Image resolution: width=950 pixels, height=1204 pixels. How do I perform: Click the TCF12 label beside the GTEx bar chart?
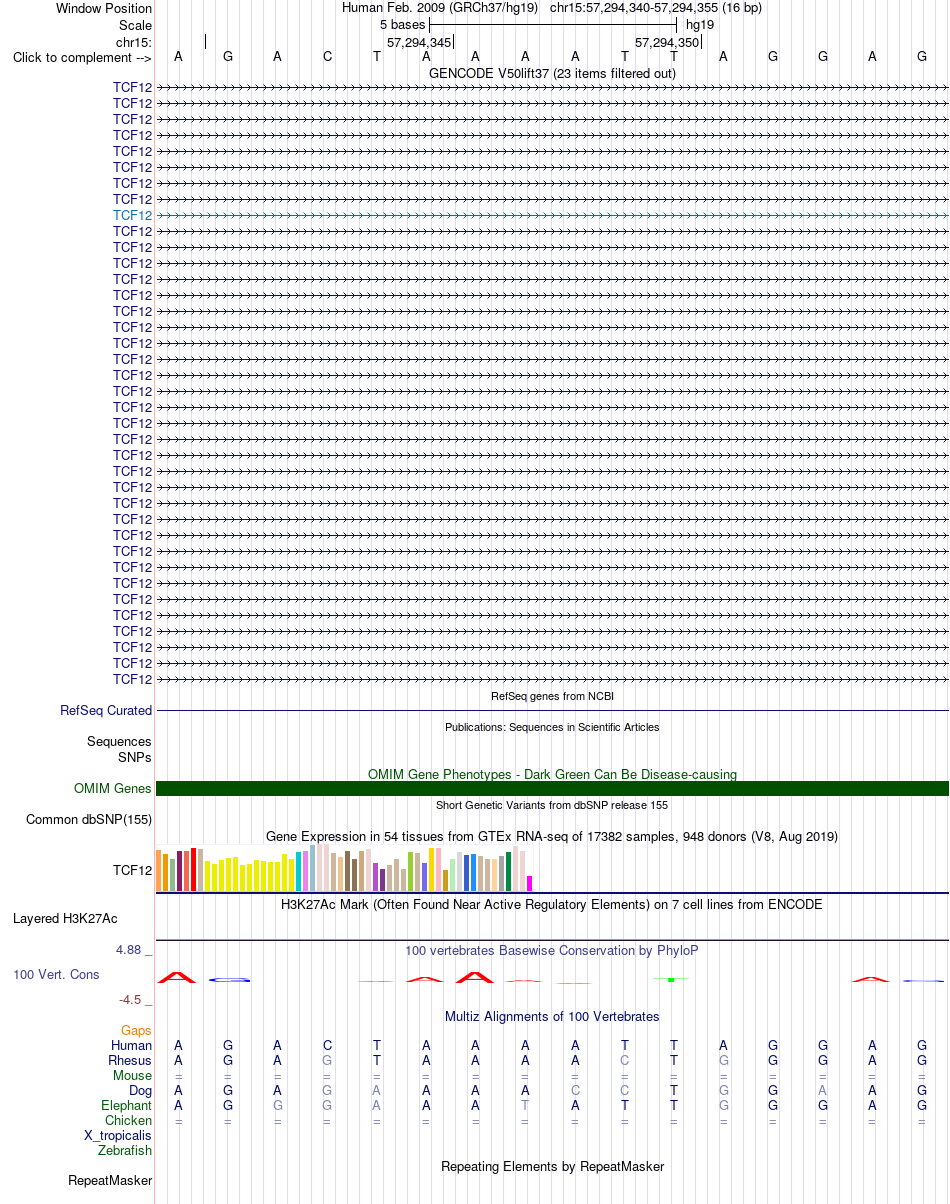click(133, 870)
